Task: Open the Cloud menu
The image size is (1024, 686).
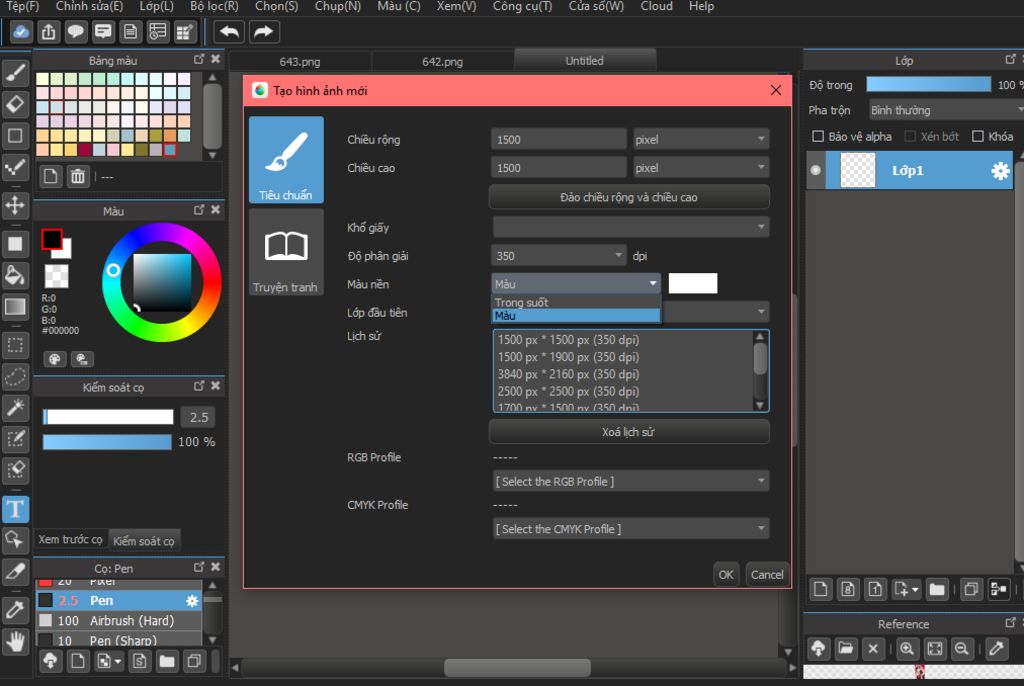Action: point(656,7)
